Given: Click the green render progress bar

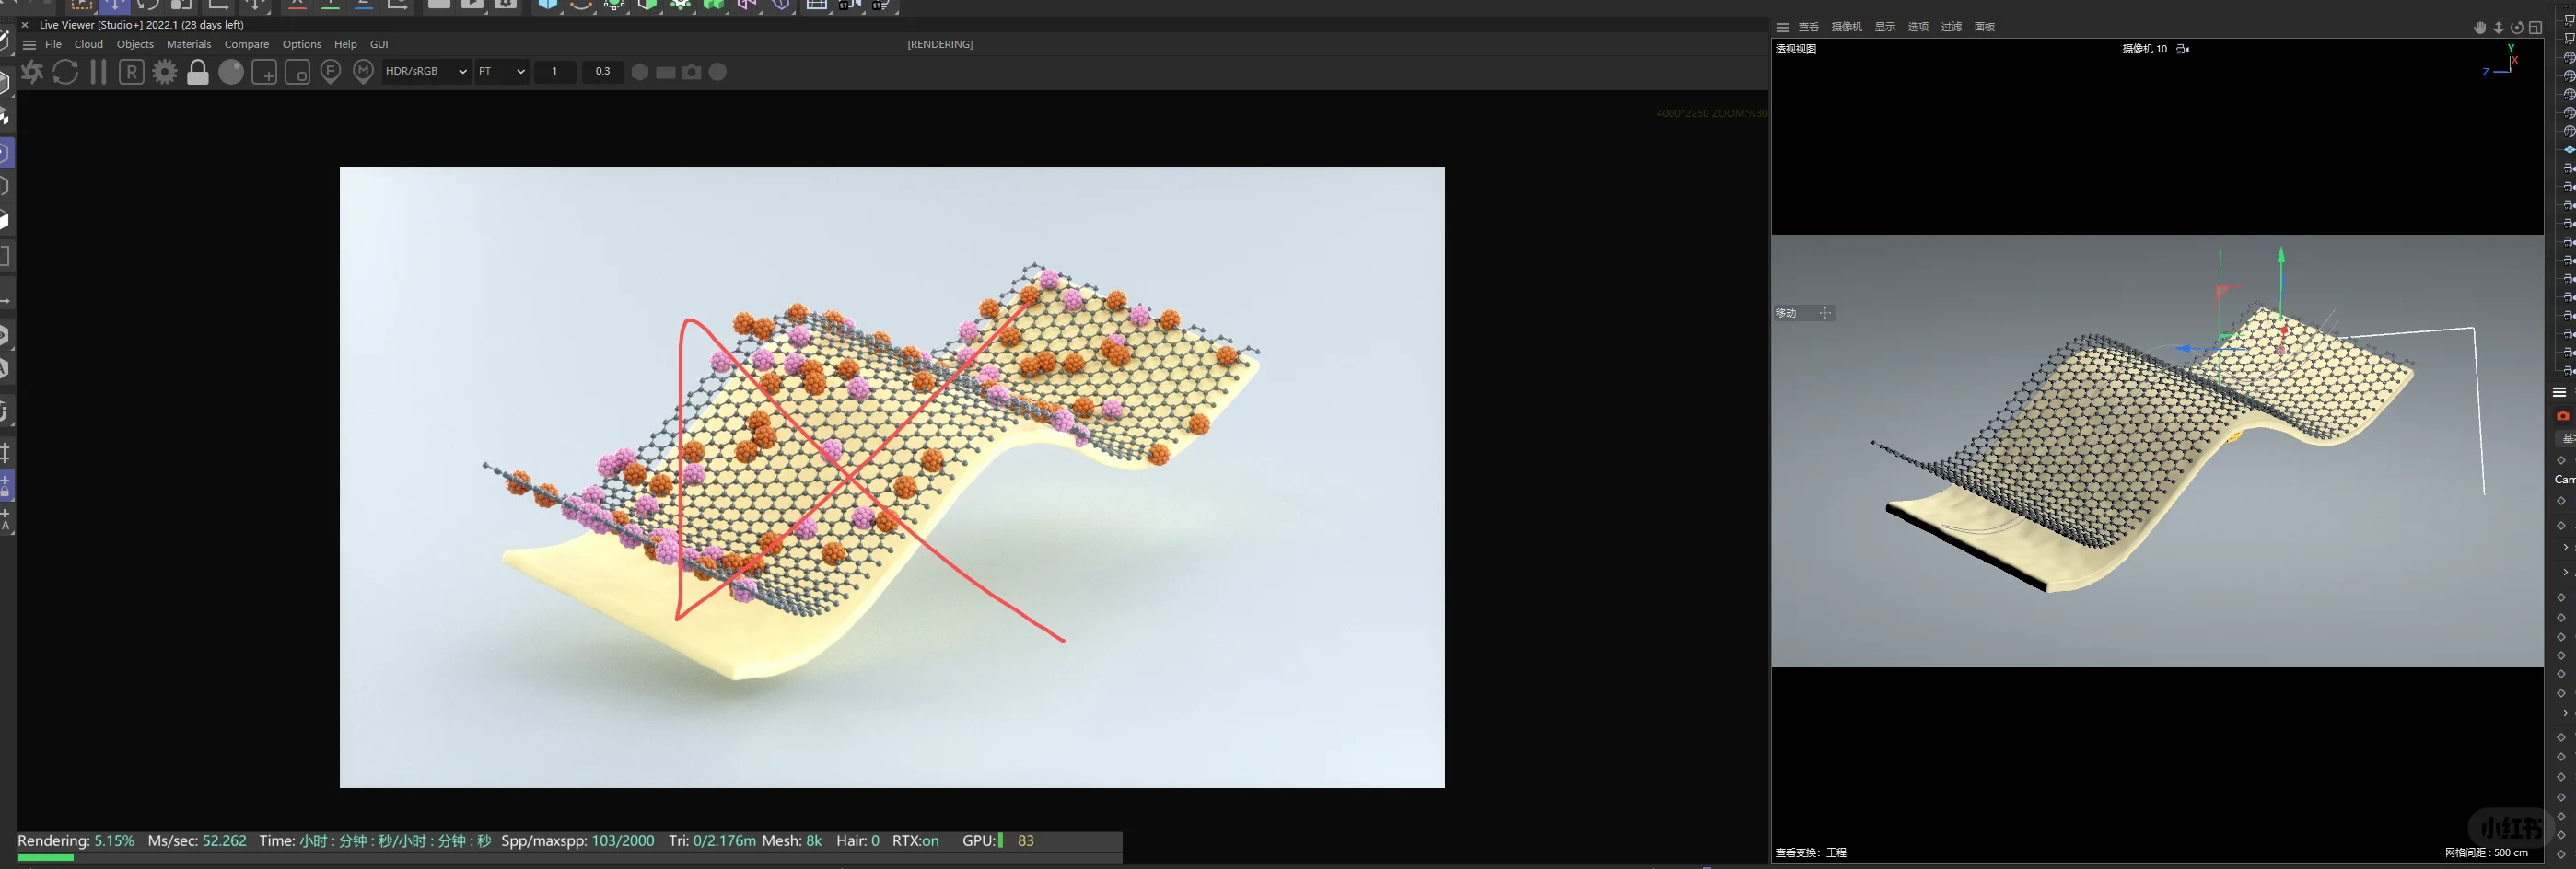Looking at the screenshot, I should click(46, 857).
